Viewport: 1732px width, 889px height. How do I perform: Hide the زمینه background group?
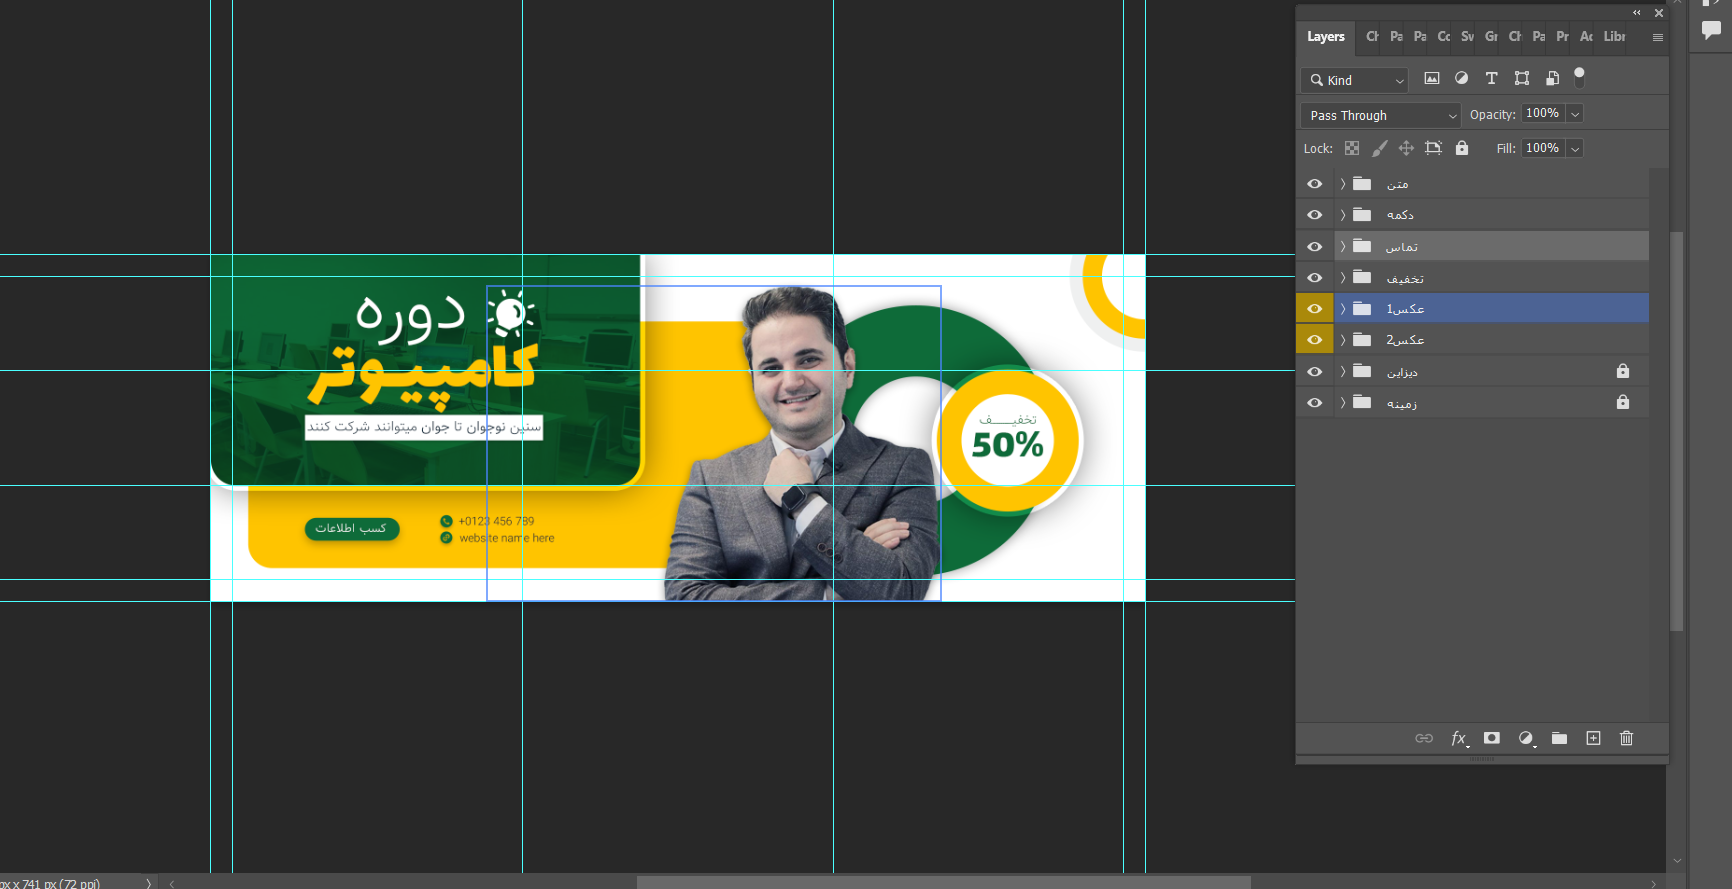1314,403
